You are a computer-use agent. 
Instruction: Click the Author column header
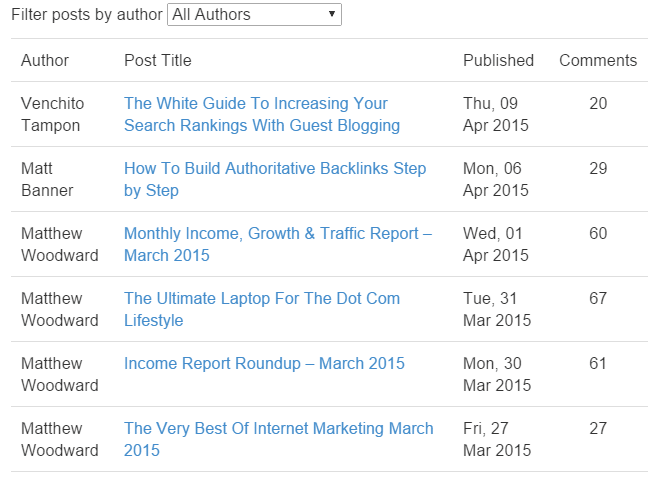click(45, 60)
